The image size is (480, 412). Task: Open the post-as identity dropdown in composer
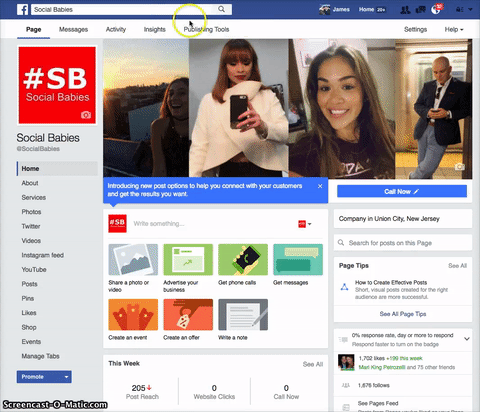click(x=305, y=224)
